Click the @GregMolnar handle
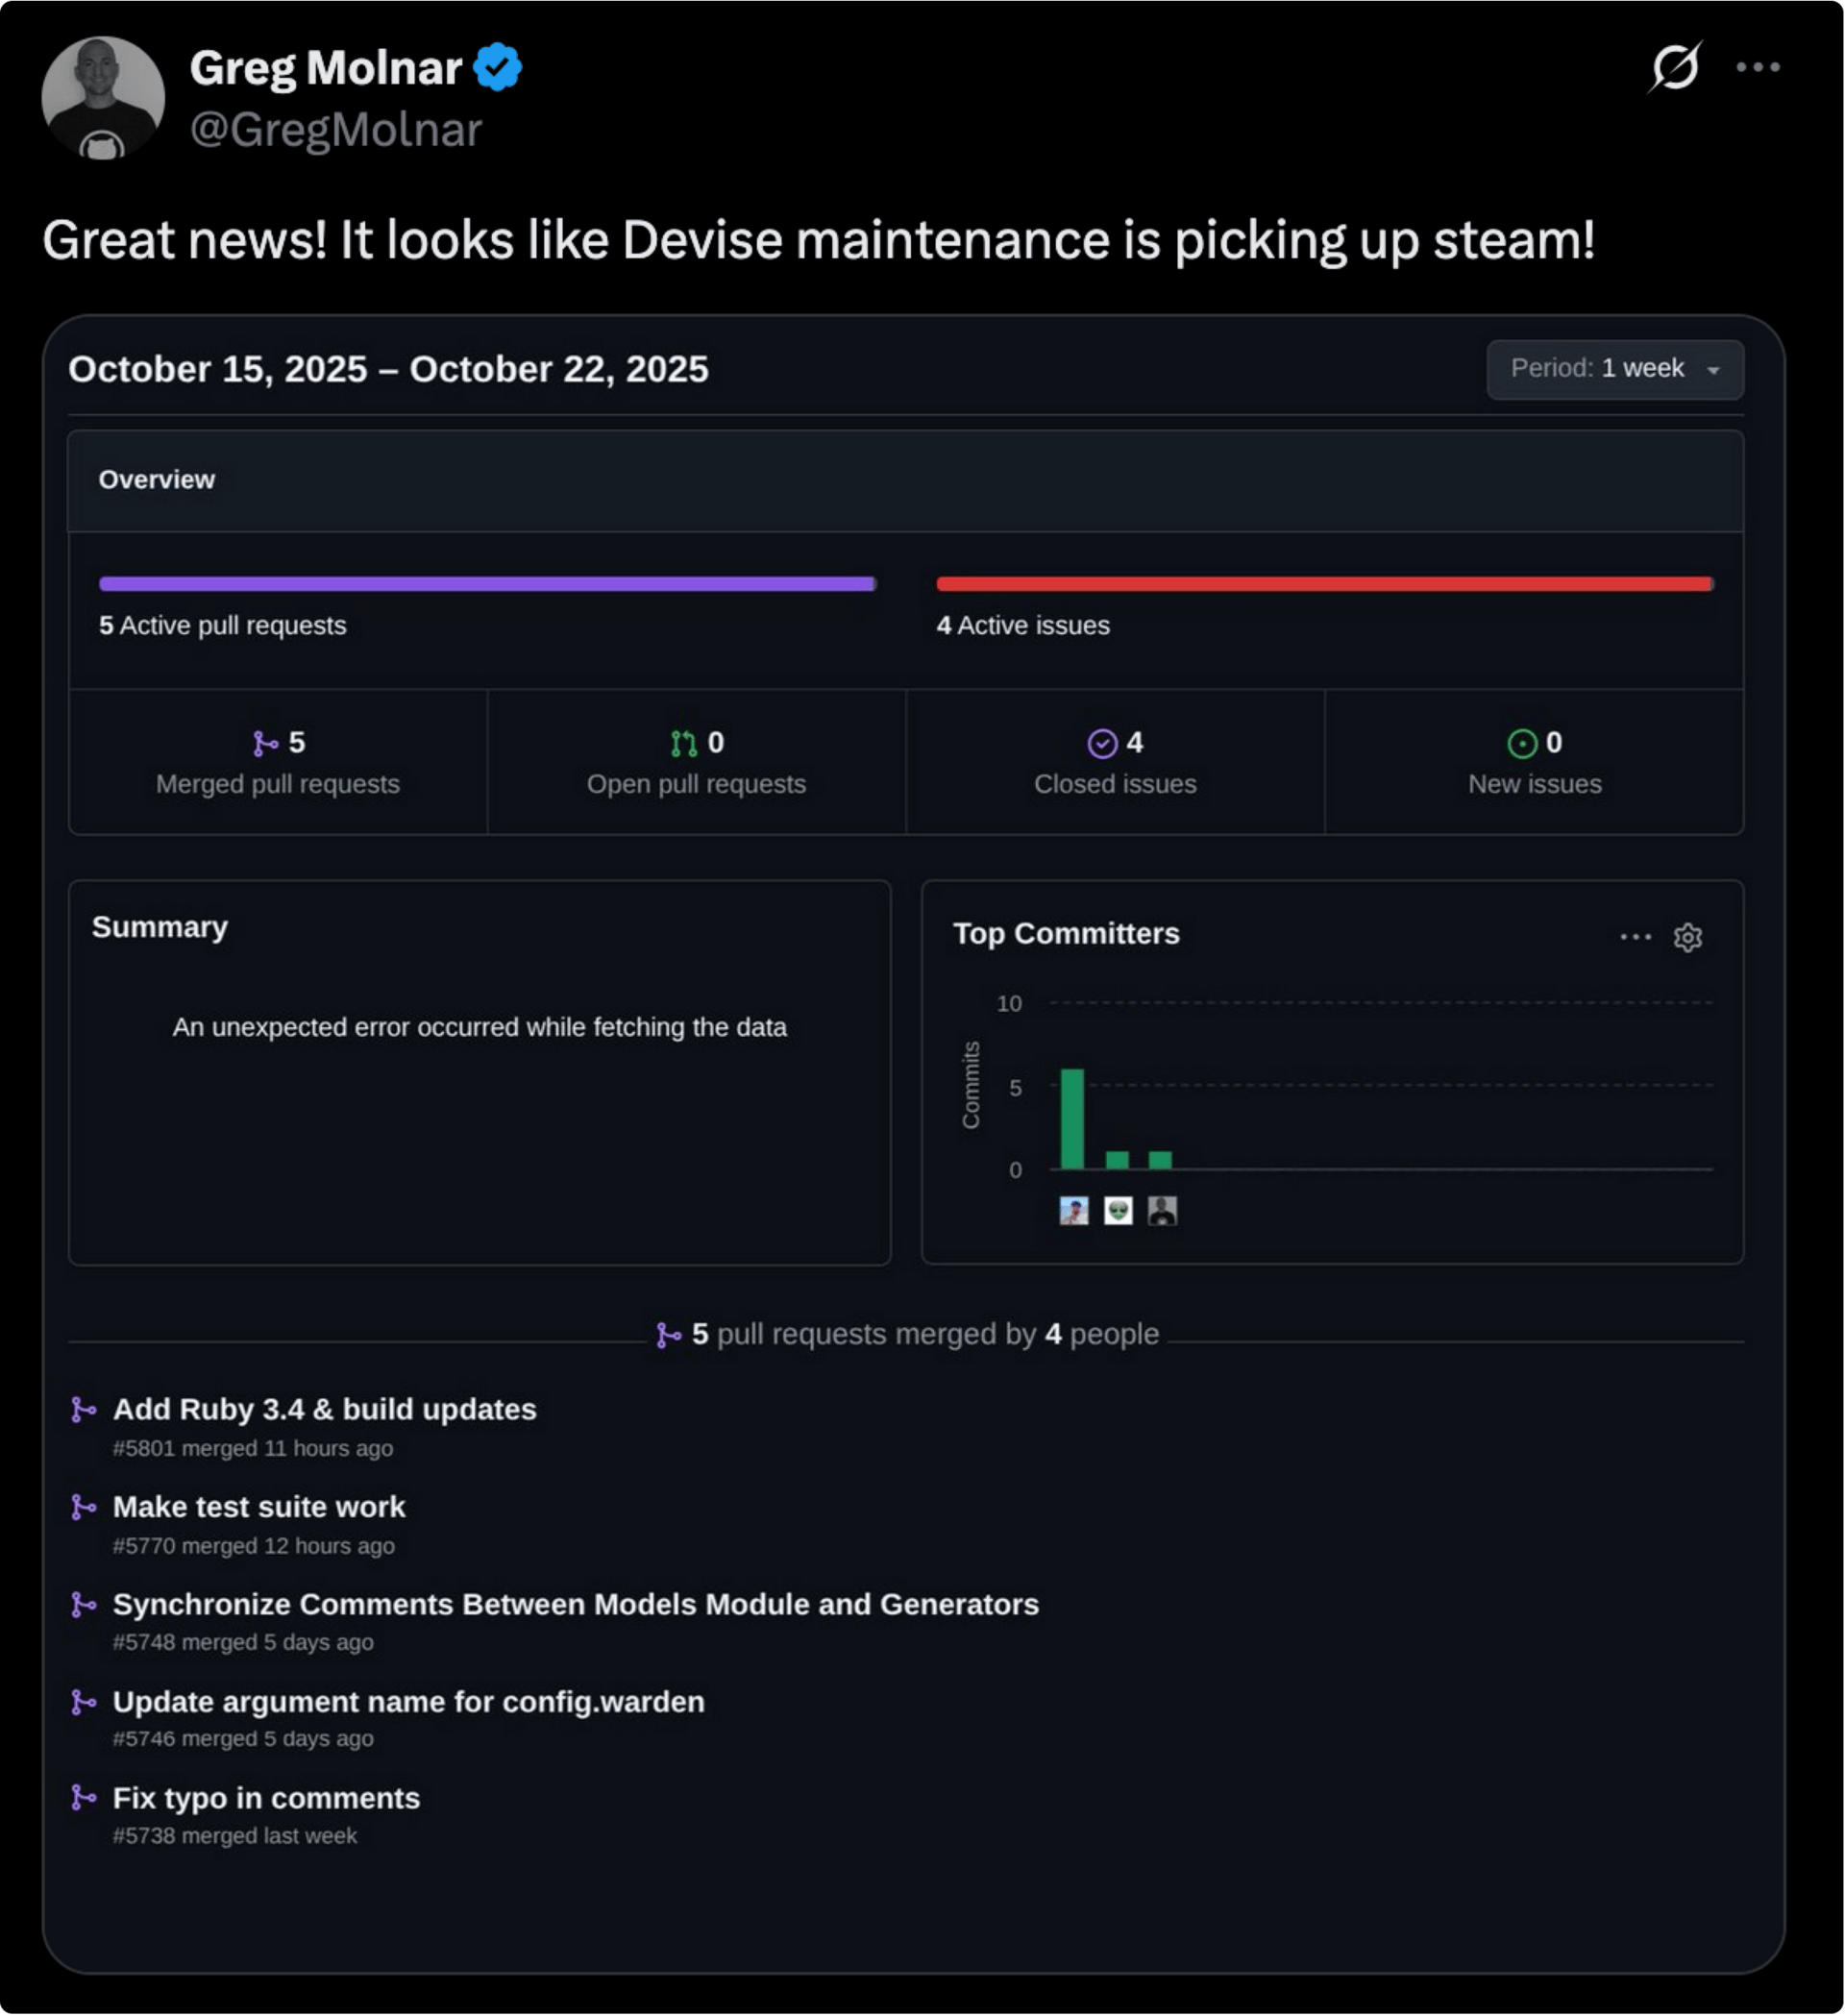 pyautogui.click(x=336, y=130)
